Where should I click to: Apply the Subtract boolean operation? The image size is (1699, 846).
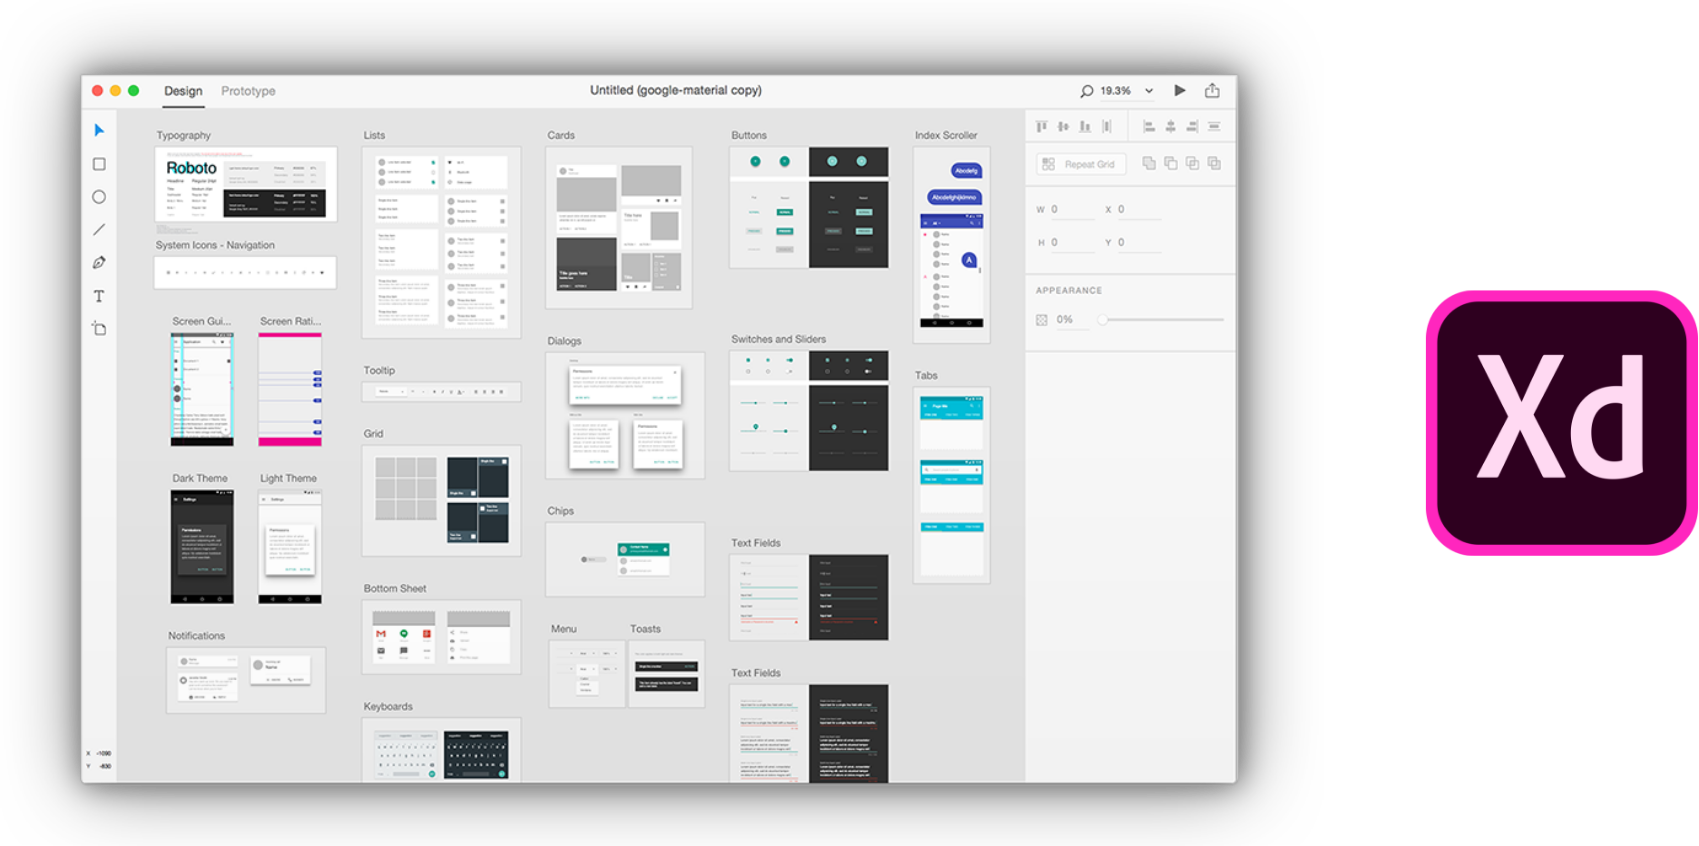(x=1171, y=163)
